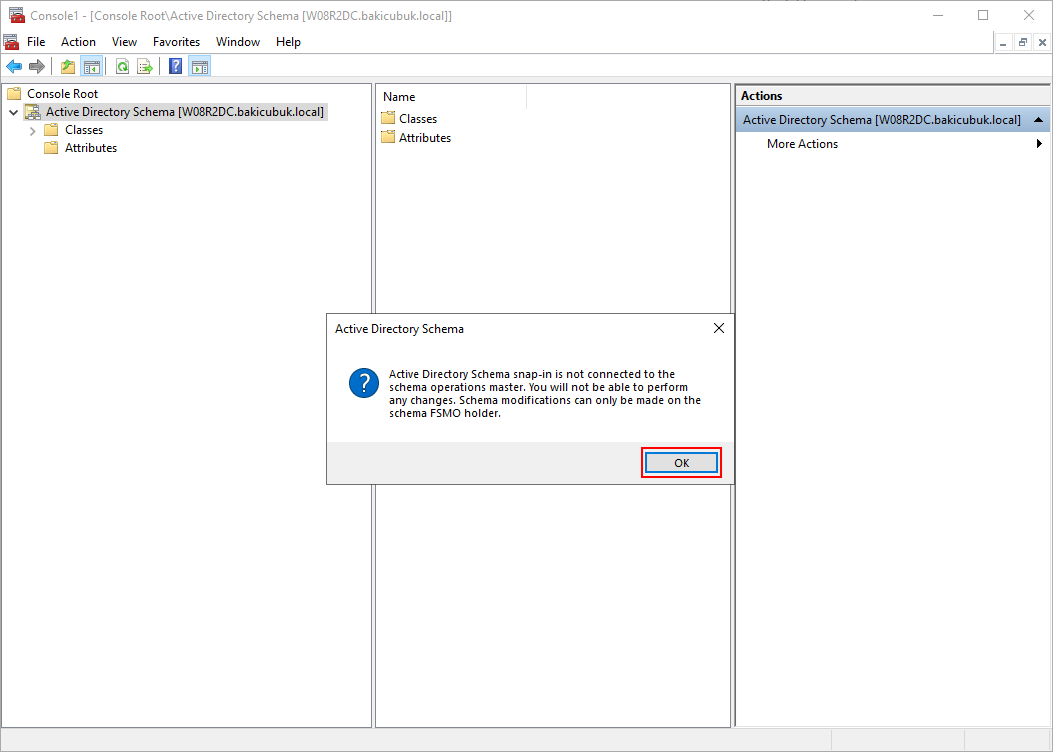Click the blue question mark dialog icon

pos(364,383)
